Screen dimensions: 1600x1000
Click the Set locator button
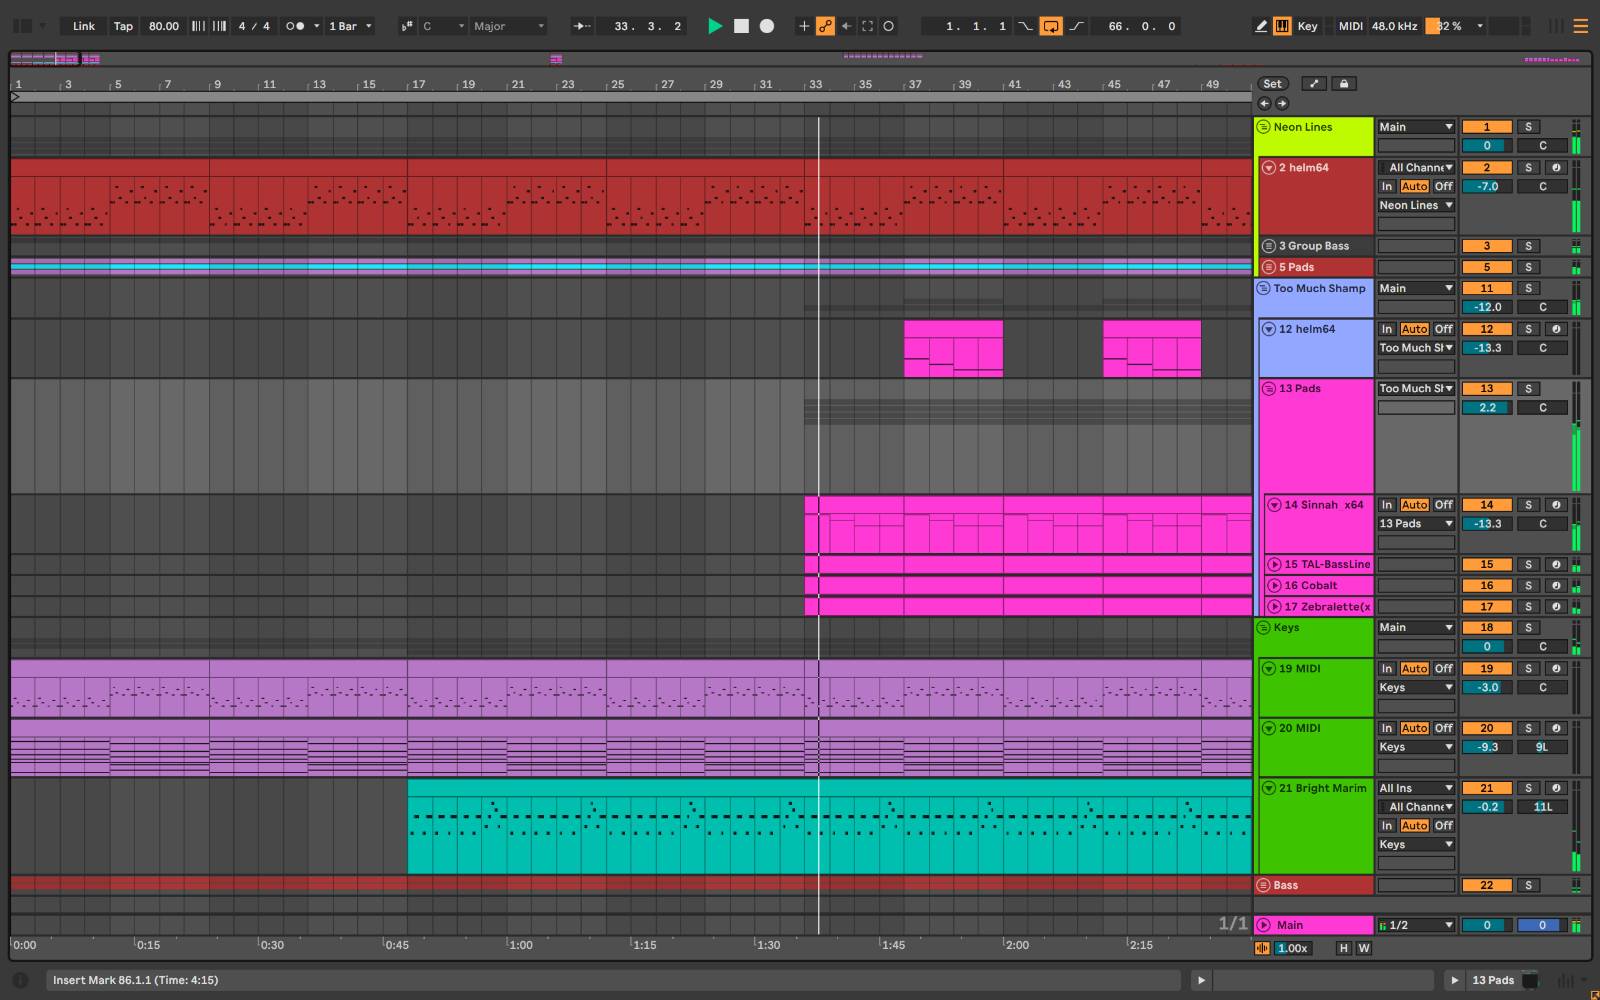point(1271,83)
